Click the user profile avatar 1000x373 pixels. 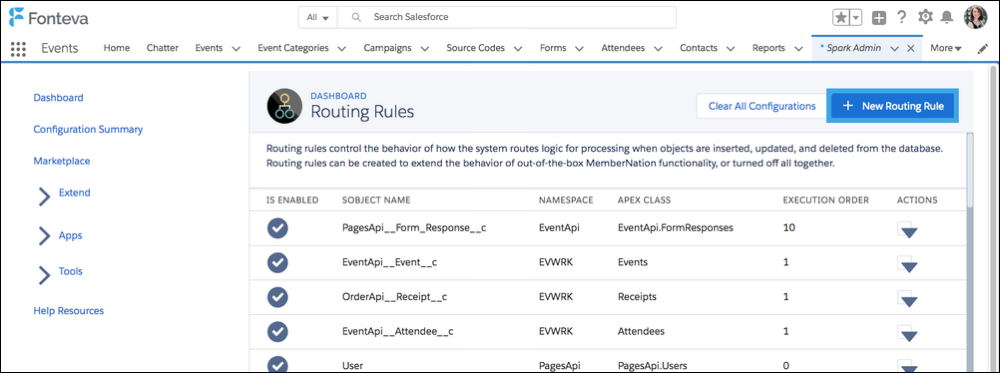(x=975, y=17)
